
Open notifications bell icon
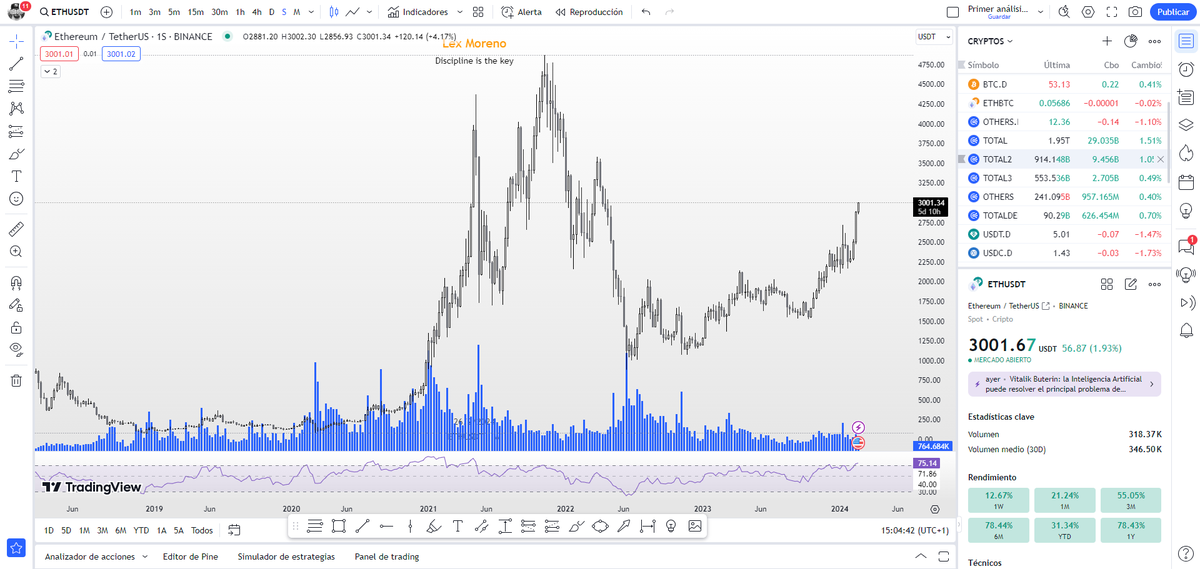coord(1186,330)
